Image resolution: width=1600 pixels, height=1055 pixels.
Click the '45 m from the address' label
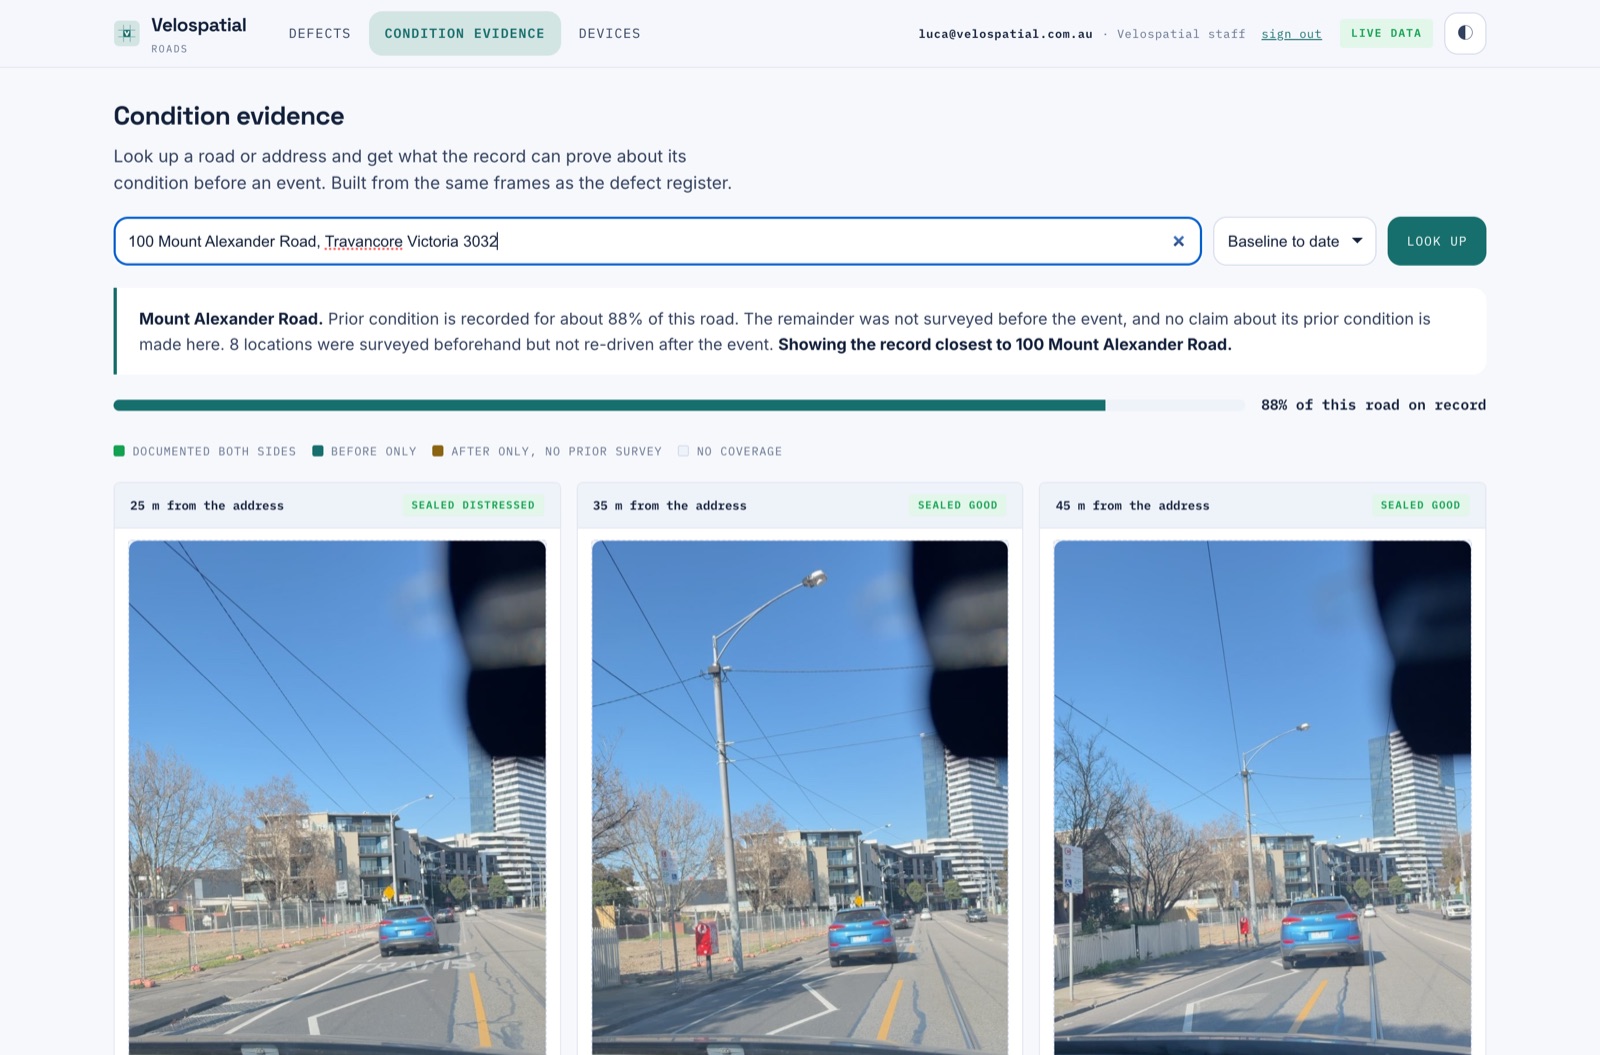click(1132, 506)
